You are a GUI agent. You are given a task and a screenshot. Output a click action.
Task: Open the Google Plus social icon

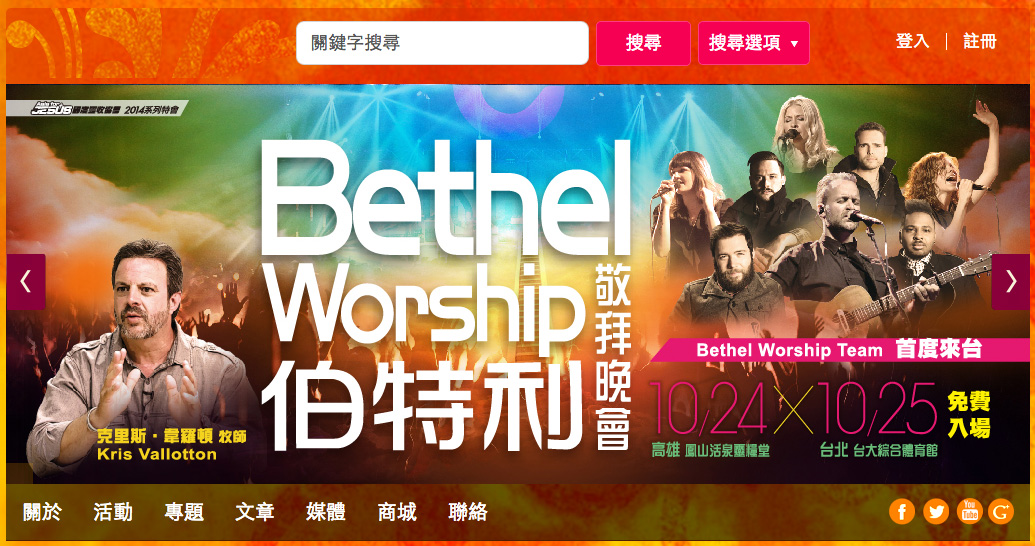[x=1001, y=512]
